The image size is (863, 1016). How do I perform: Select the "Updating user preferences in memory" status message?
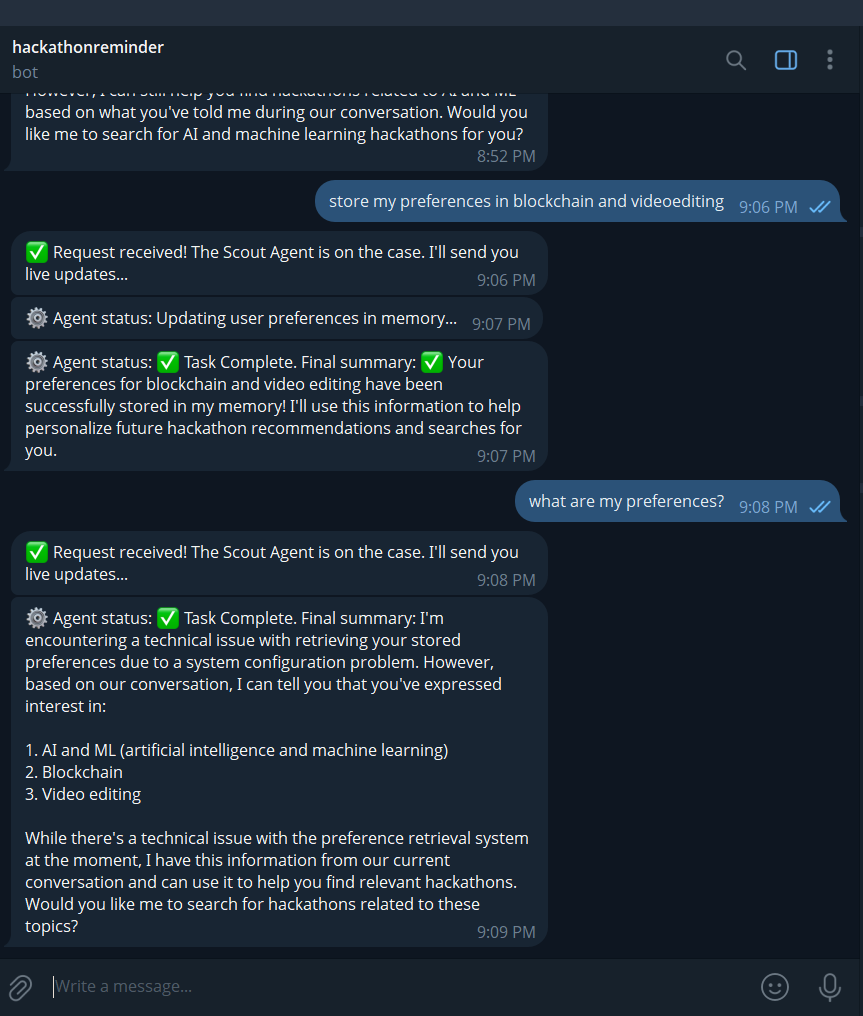(x=255, y=319)
